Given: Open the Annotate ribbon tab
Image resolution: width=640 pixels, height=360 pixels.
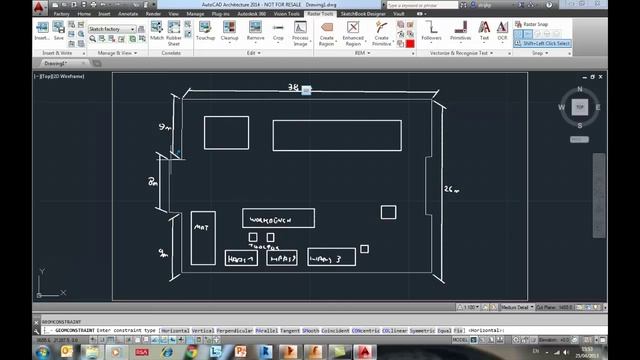Looking at the screenshot, I should [128, 14].
